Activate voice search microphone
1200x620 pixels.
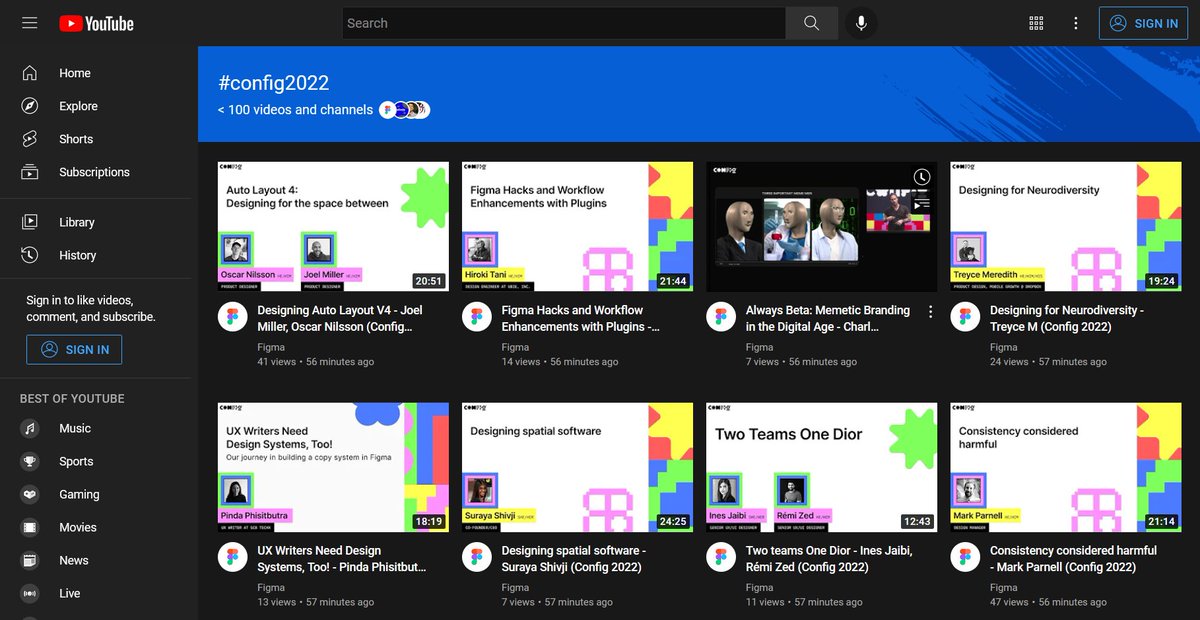pos(861,23)
